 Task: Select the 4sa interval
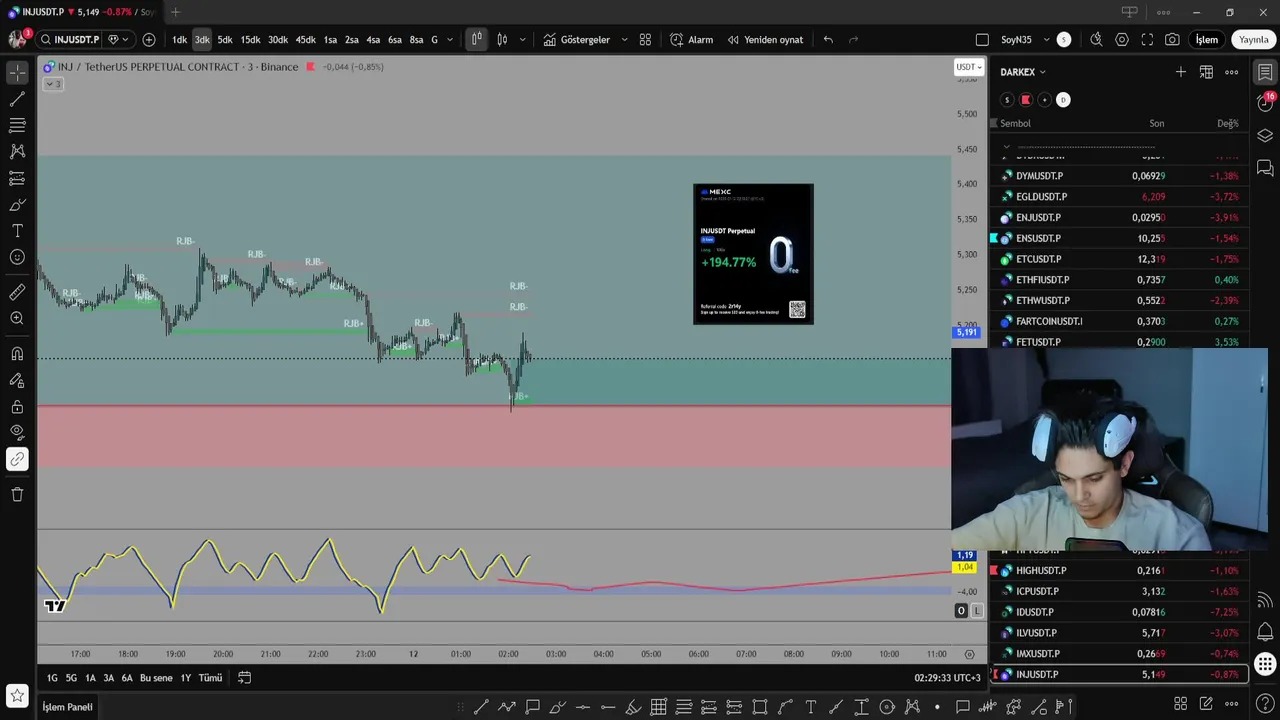[373, 40]
